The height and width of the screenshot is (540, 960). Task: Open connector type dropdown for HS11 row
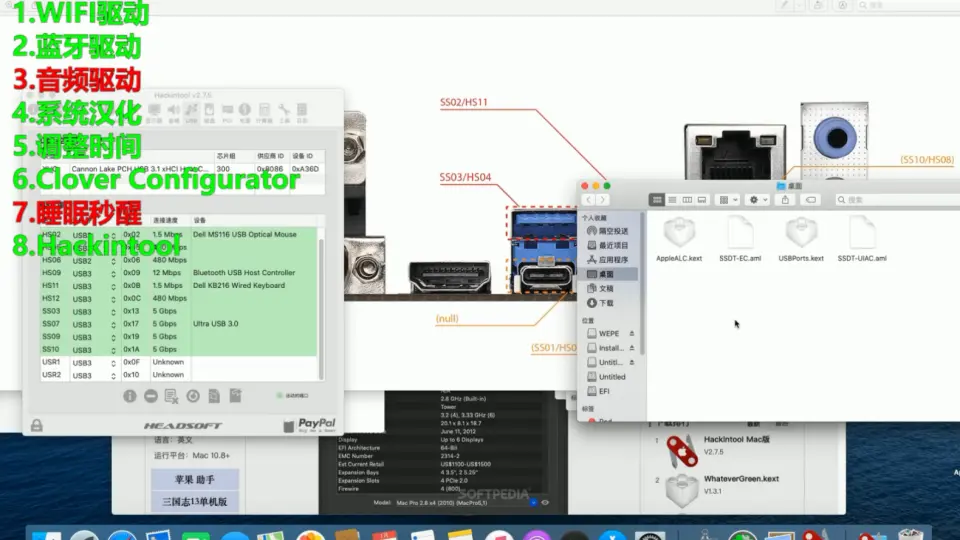(x=113, y=287)
